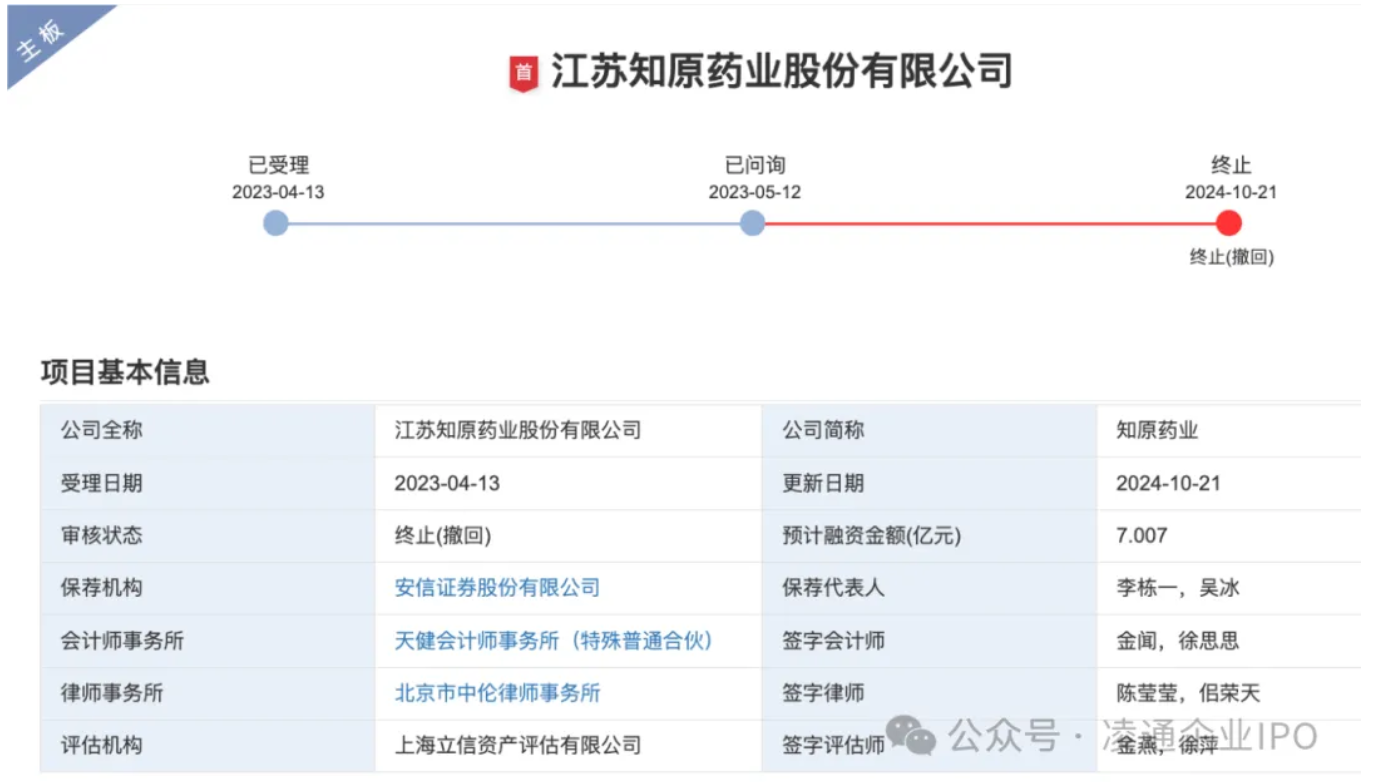The width and height of the screenshot is (1390, 782).
Task: Click the 终止(撤回) caption below the timeline
Action: point(1231,257)
